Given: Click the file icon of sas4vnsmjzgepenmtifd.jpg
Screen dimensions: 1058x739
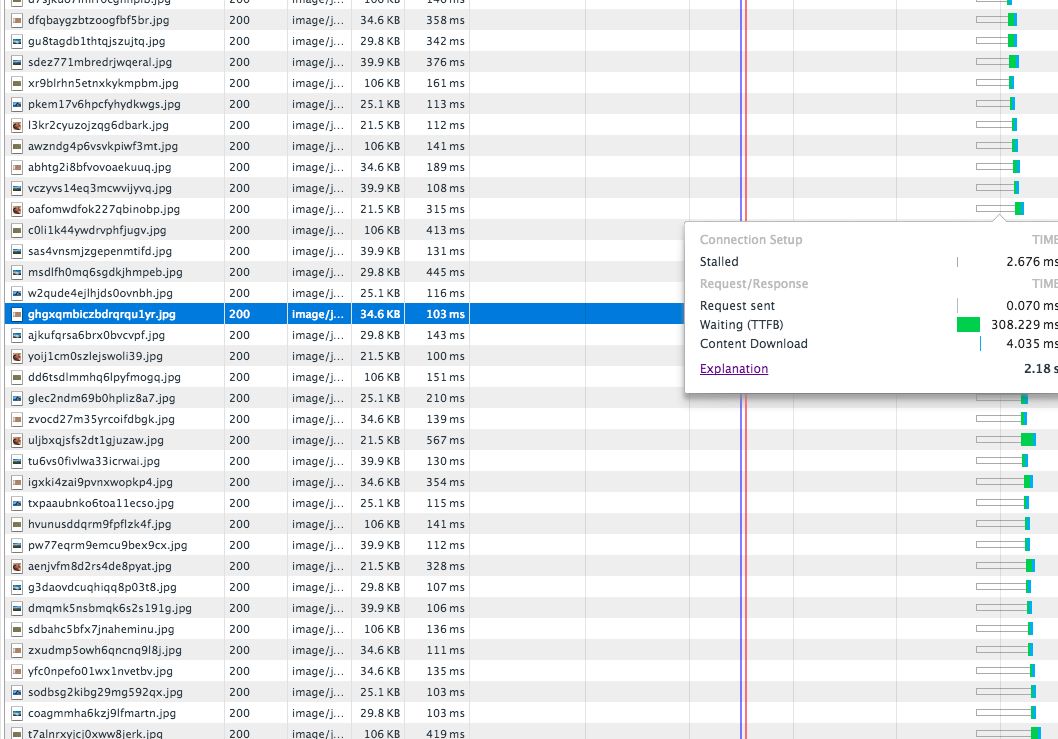Looking at the screenshot, I should point(17,251).
